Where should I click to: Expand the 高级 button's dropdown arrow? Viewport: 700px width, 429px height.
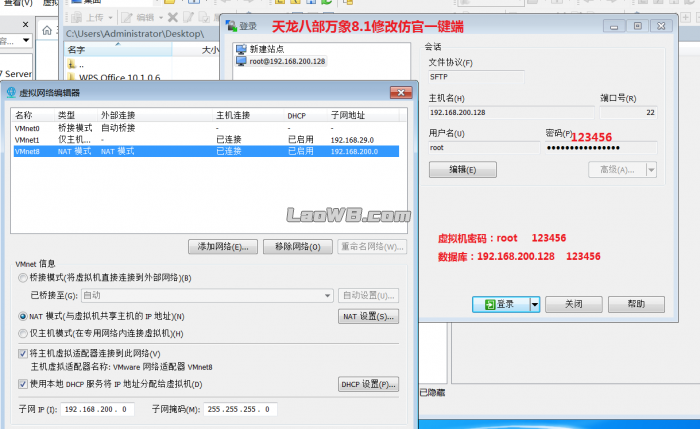point(651,170)
